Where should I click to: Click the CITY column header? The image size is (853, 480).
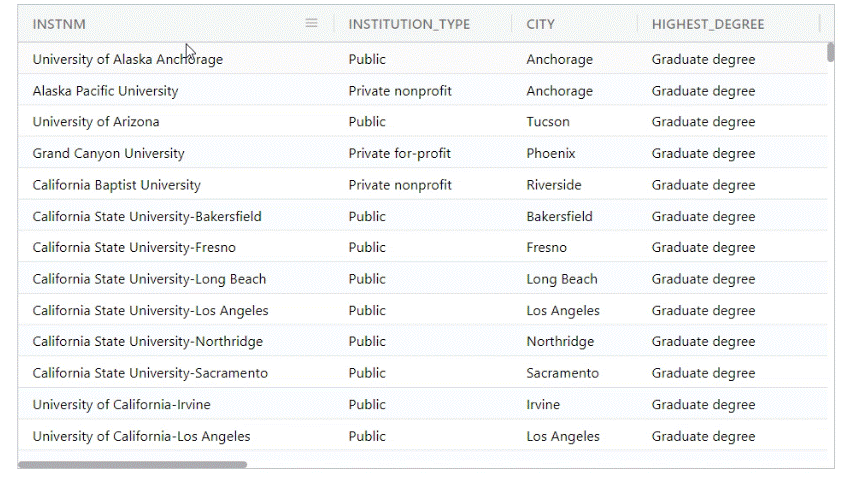click(540, 24)
